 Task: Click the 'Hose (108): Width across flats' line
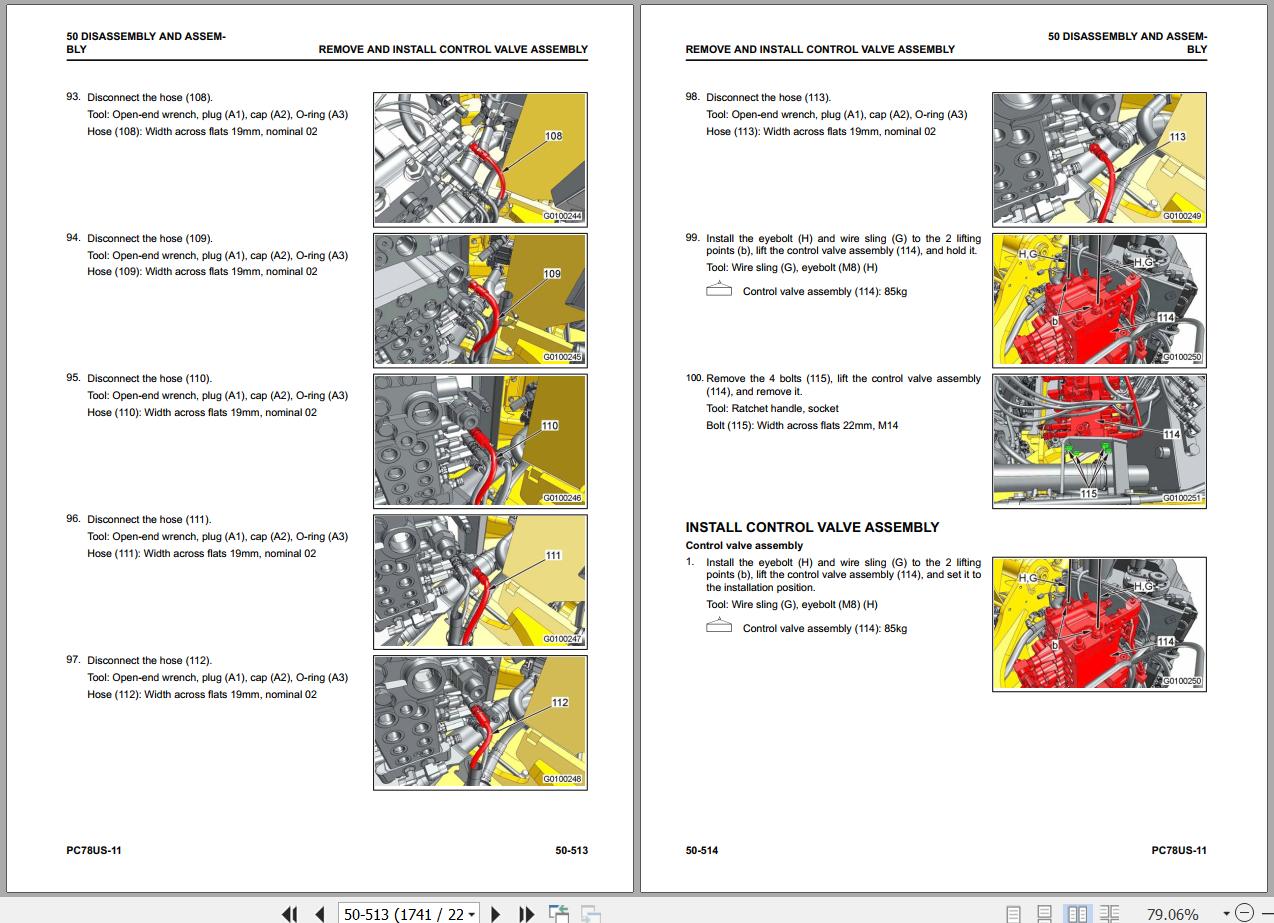click(202, 131)
